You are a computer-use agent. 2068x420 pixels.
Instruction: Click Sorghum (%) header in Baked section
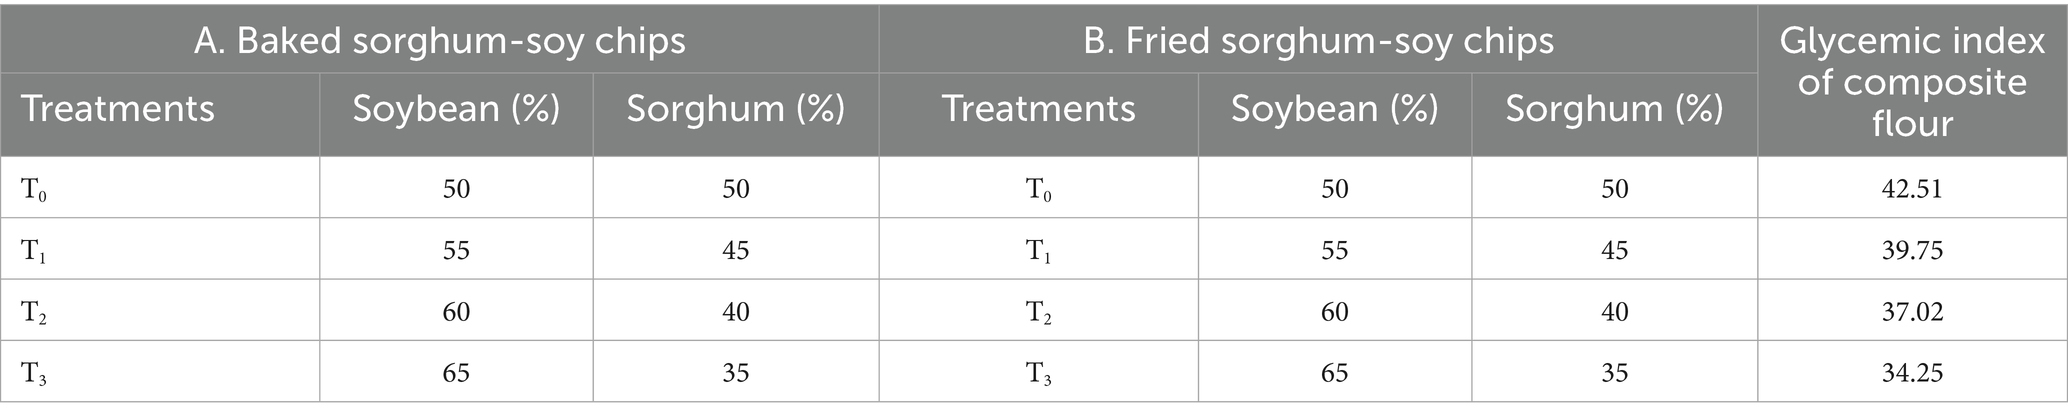(x=735, y=109)
